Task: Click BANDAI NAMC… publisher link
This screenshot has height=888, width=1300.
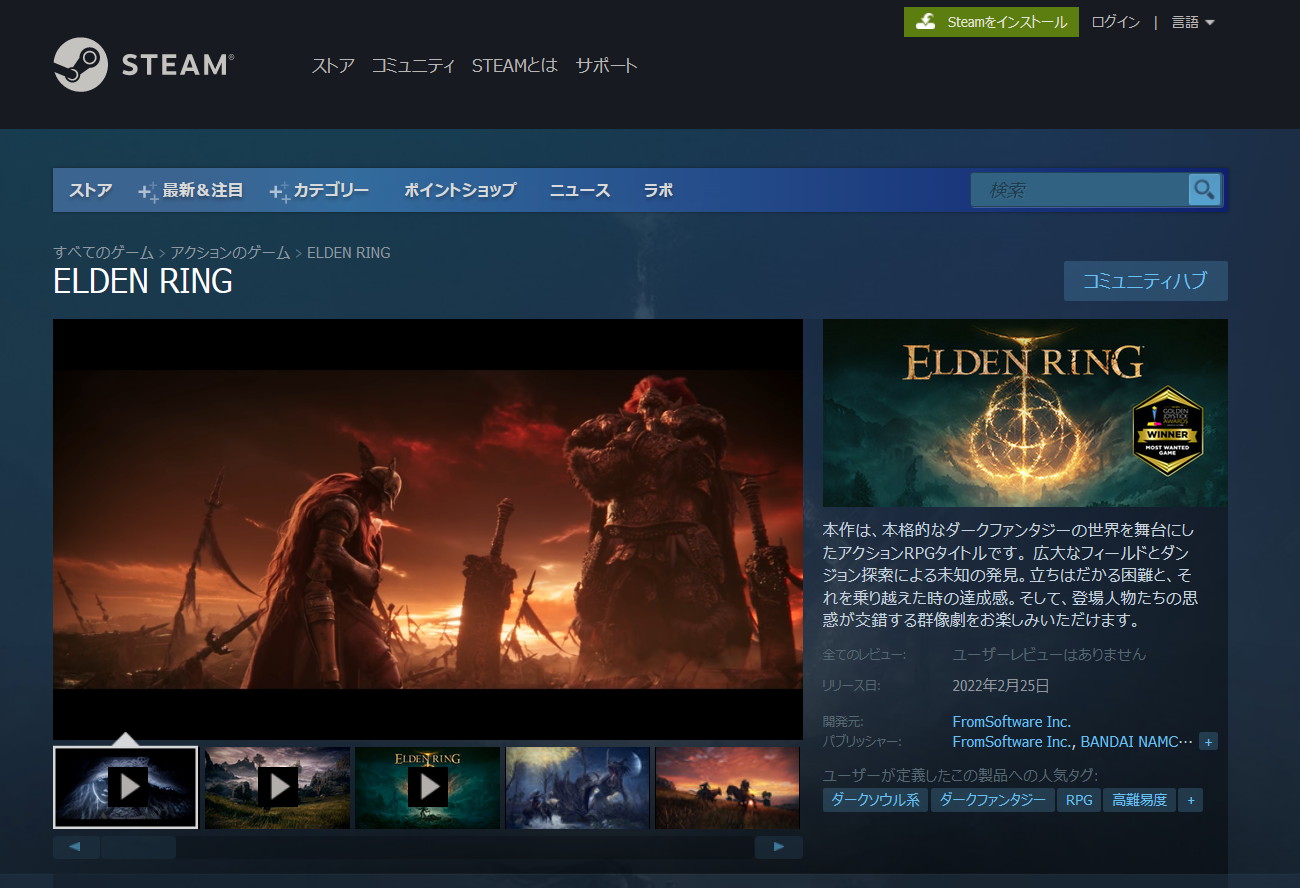Action: point(1137,742)
